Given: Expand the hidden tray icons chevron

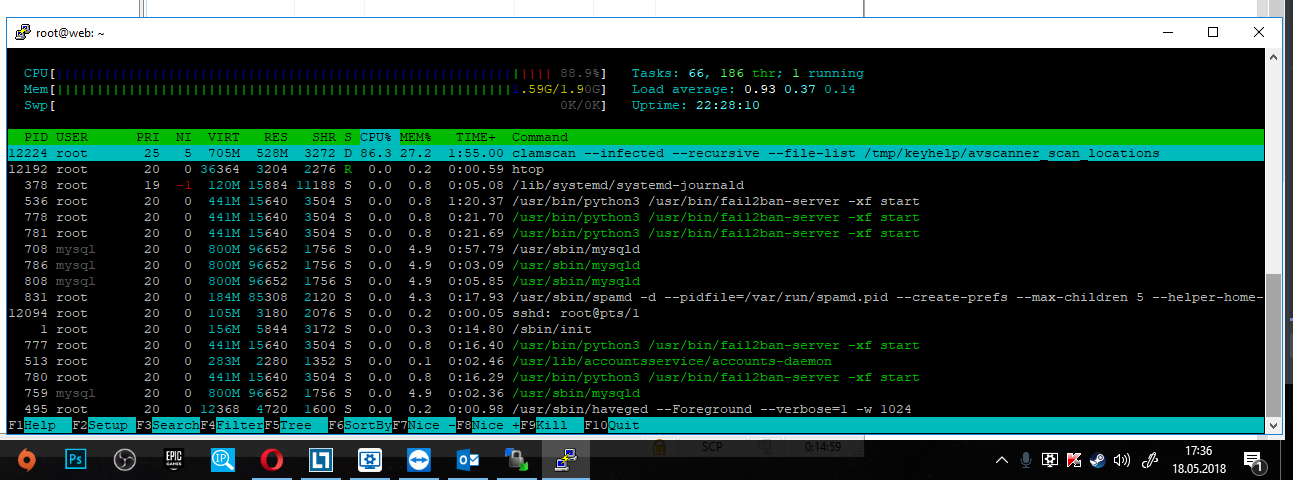Looking at the screenshot, I should [x=1002, y=461].
